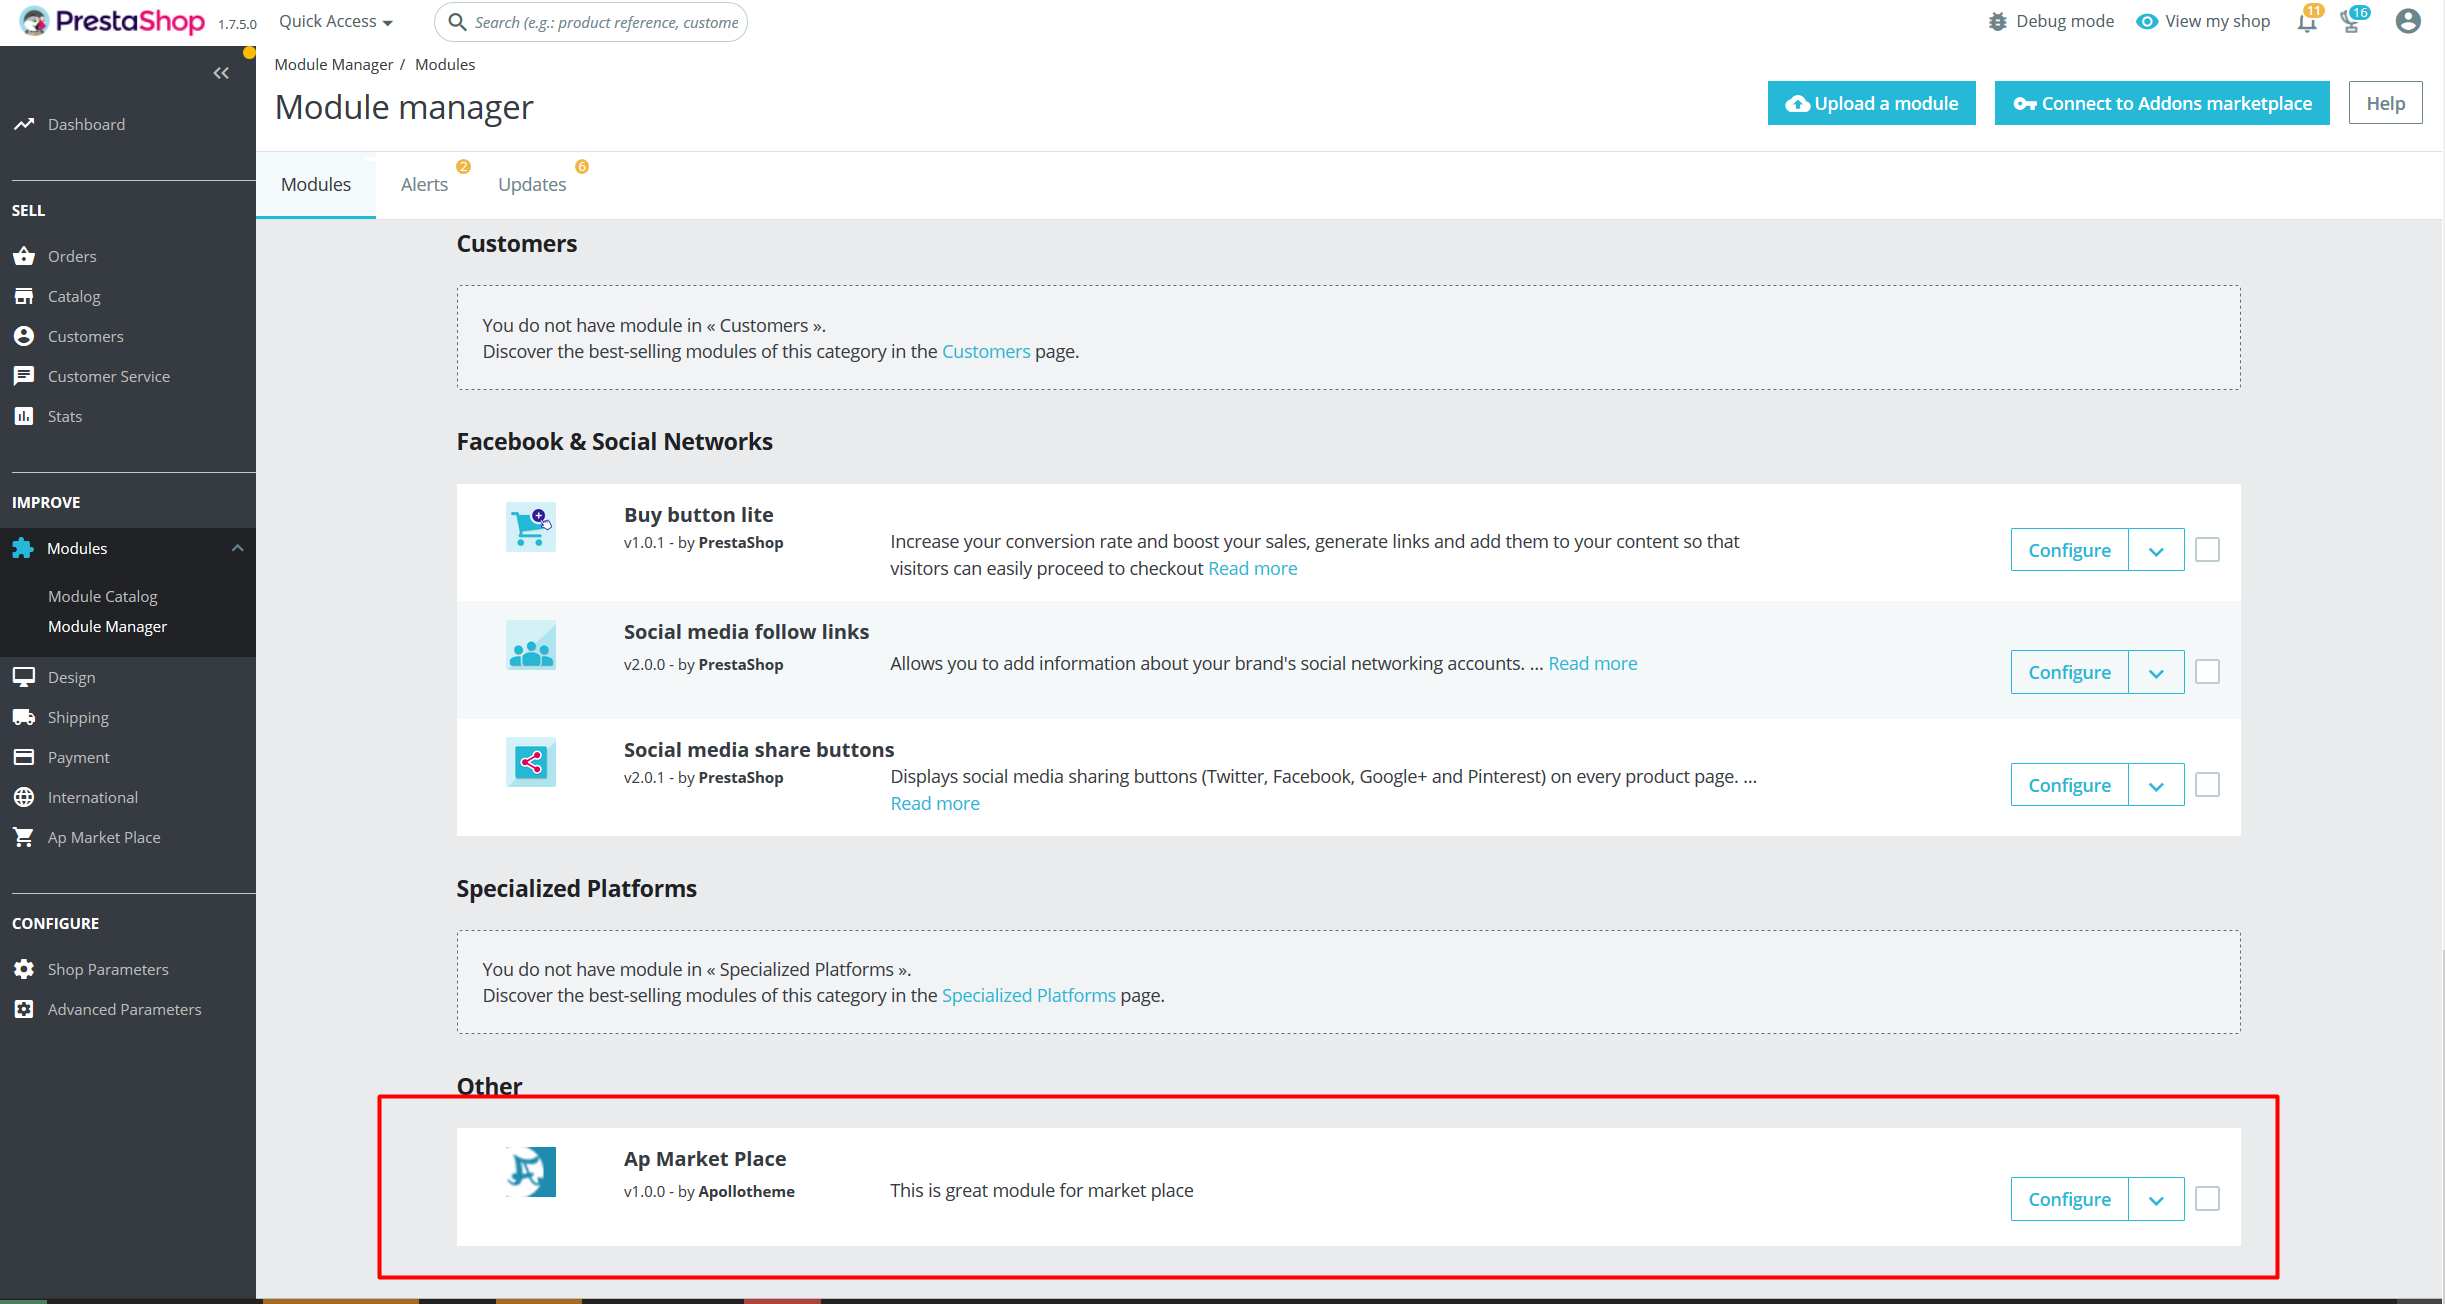Click Upload a module button
This screenshot has height=1304, width=2445.
(x=1871, y=103)
